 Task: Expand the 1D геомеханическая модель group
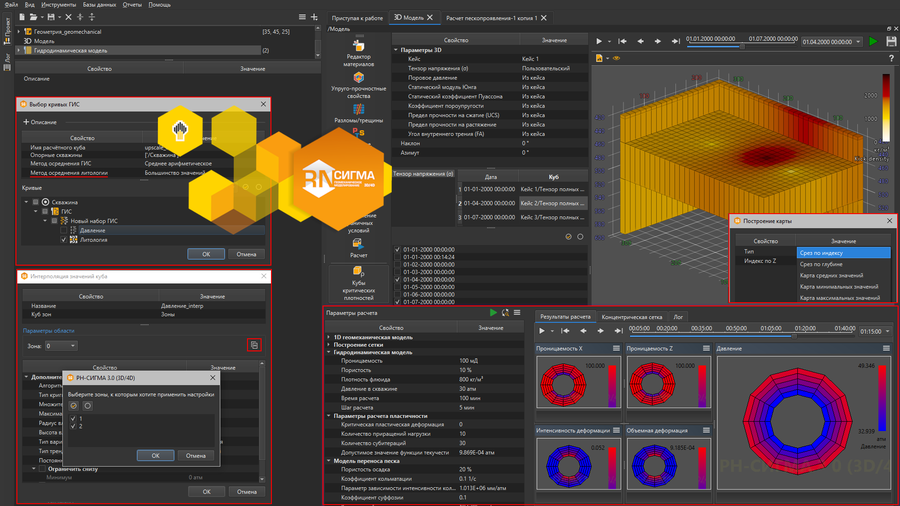click(x=329, y=337)
